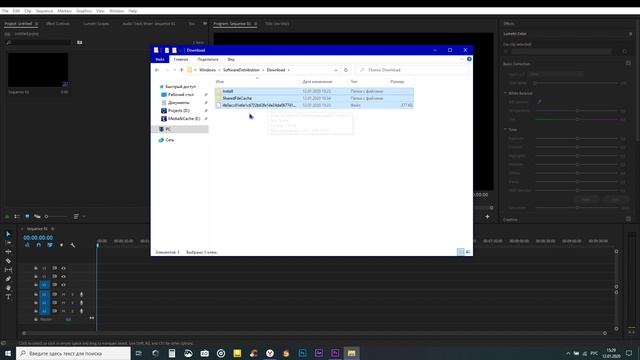Screen dimensions: 640x360
Task: Open the Window menu in Premiere
Action: click(116, 11)
